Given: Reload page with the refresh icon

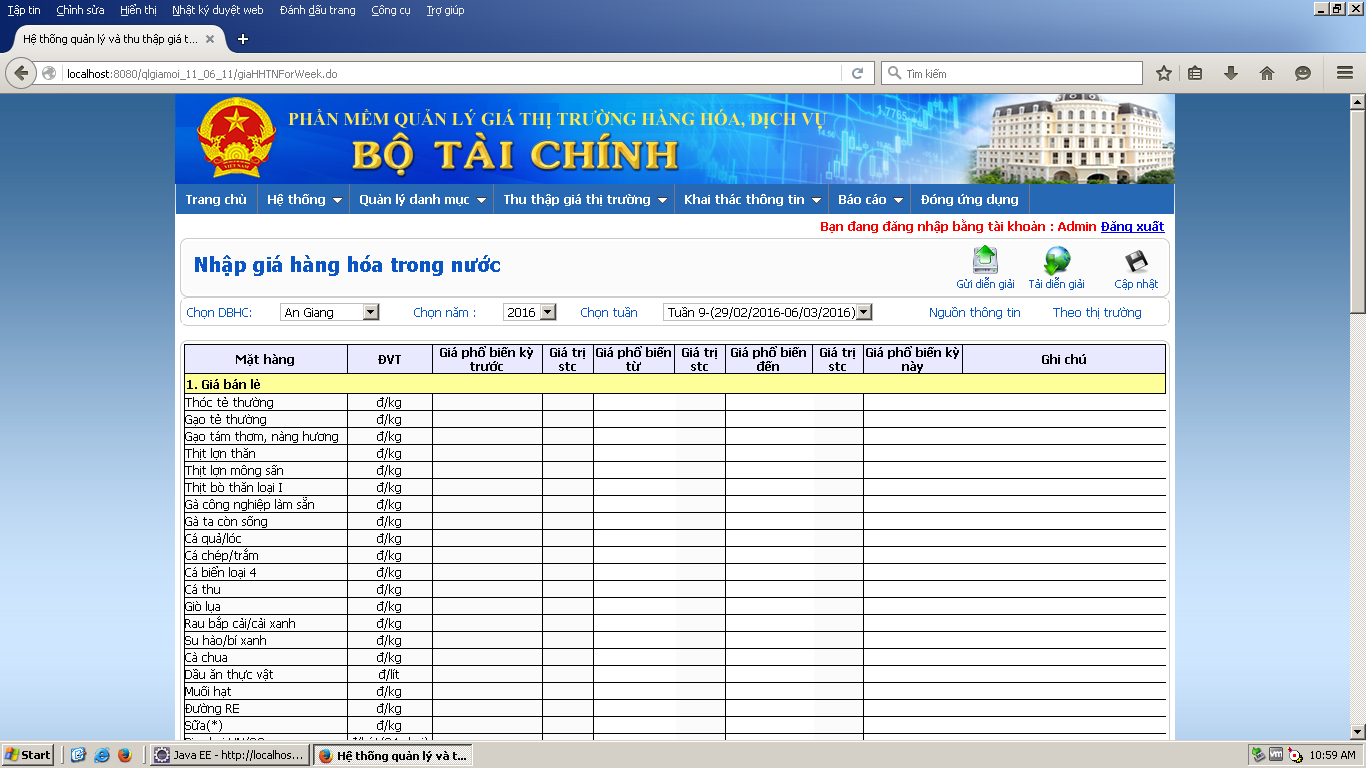Looking at the screenshot, I should (x=857, y=73).
